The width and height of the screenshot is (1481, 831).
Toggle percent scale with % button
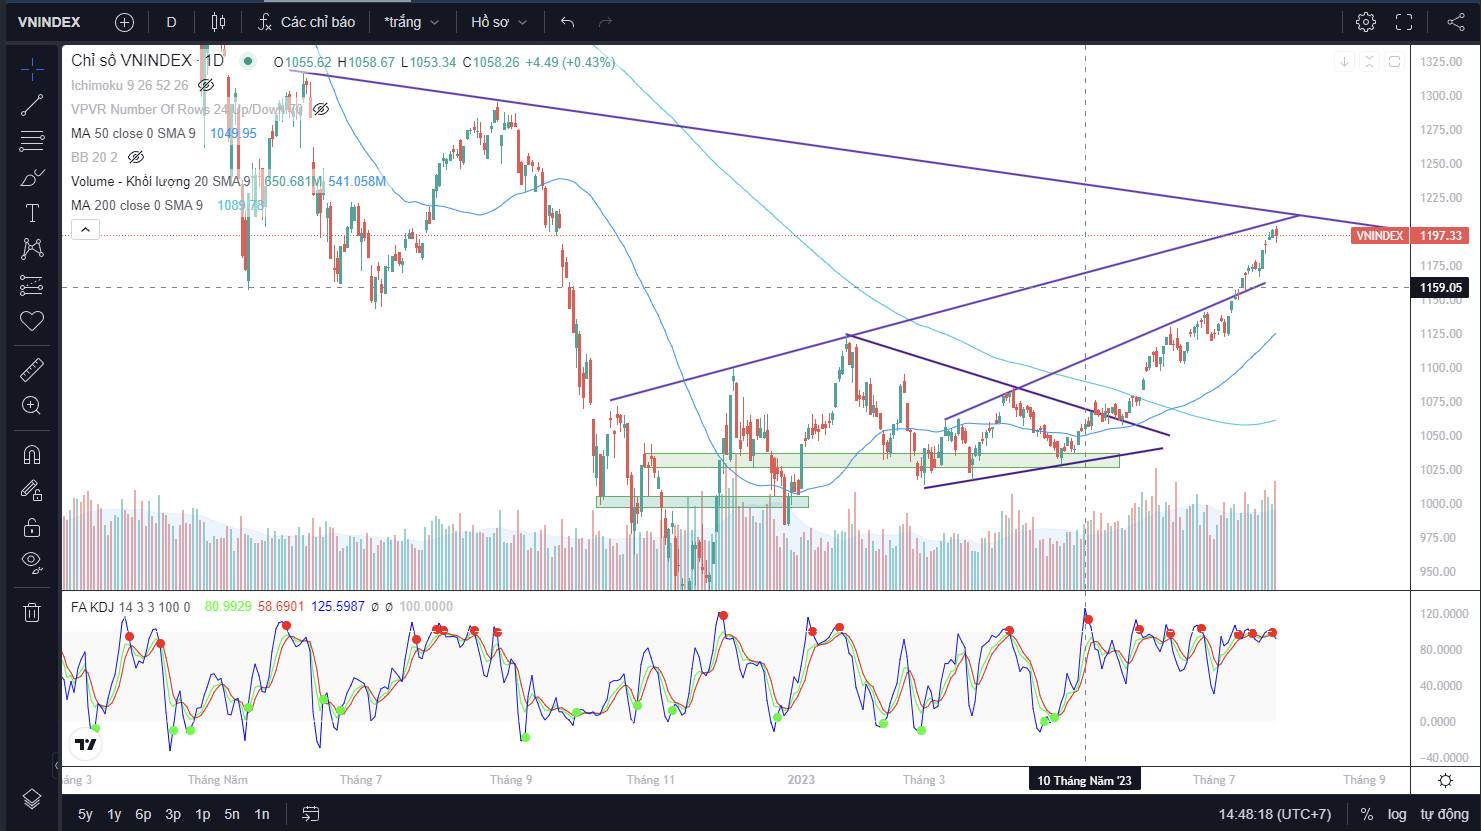1367,814
